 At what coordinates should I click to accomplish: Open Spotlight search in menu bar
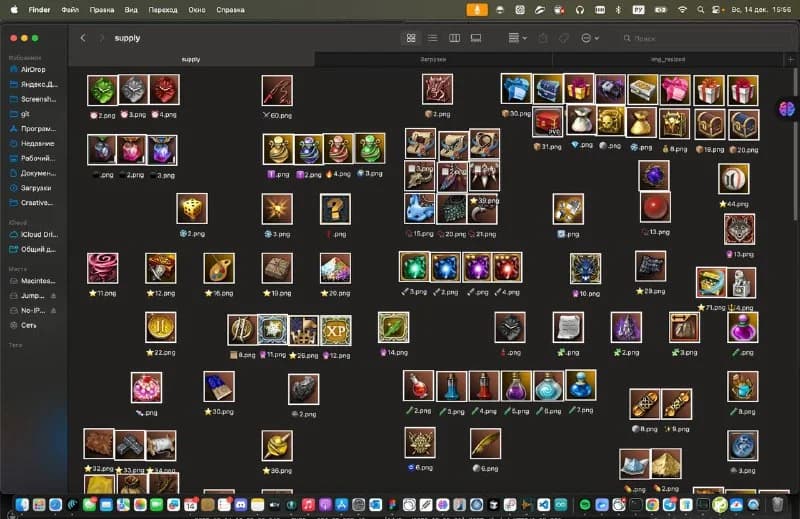point(701,10)
